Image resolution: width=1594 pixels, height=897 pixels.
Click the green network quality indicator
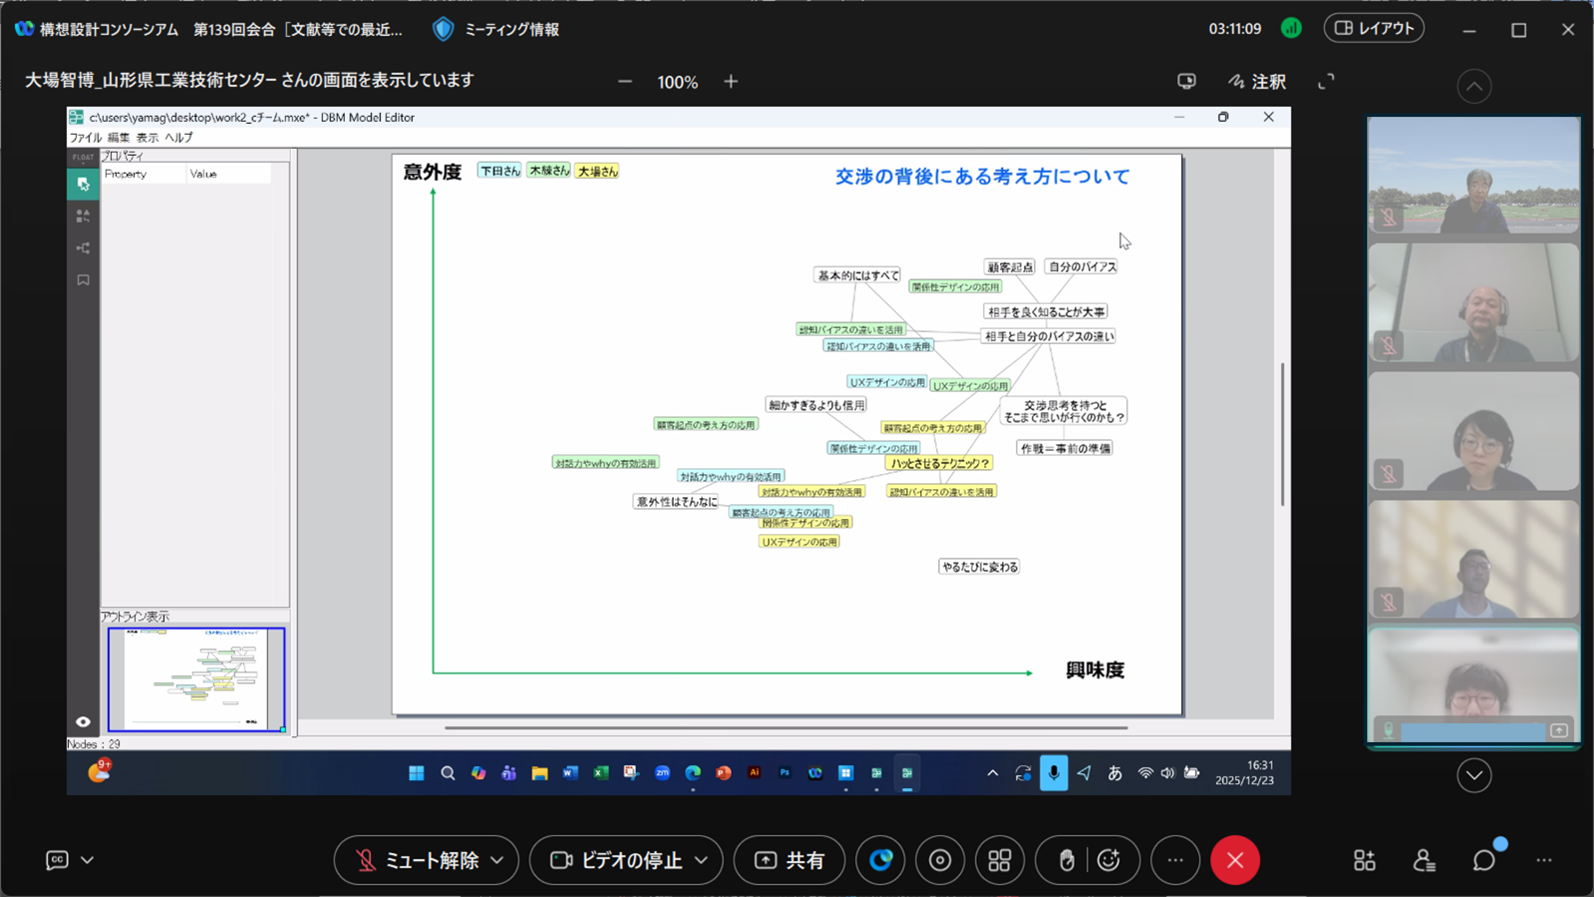[x=1291, y=29]
